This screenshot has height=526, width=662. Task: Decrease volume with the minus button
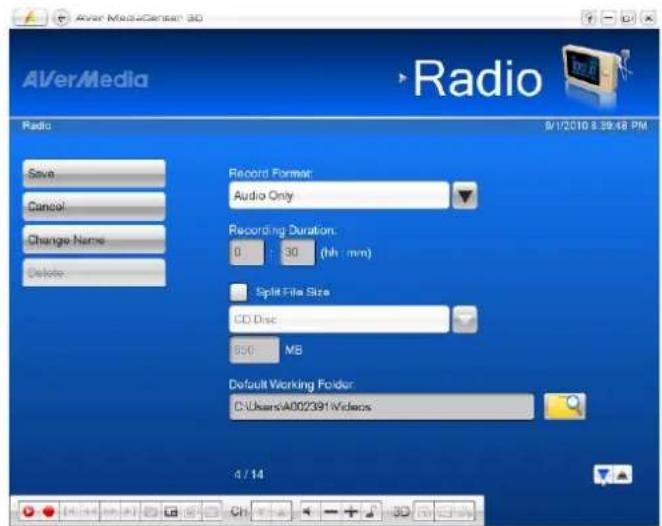click(x=330, y=512)
